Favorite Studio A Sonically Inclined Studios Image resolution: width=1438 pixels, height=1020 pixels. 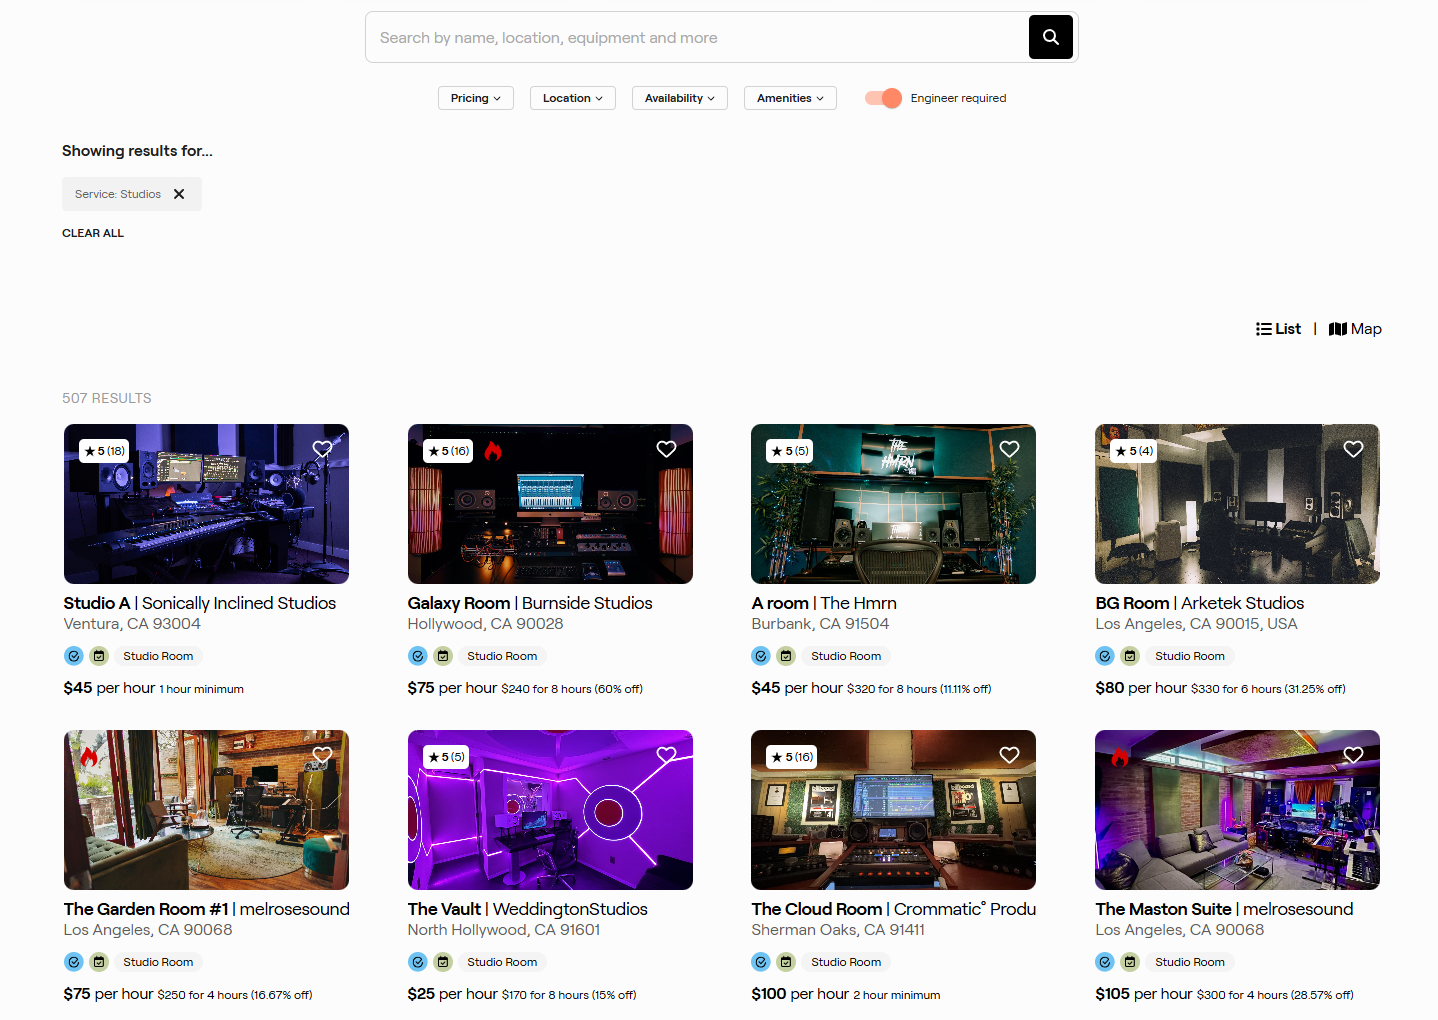322,449
